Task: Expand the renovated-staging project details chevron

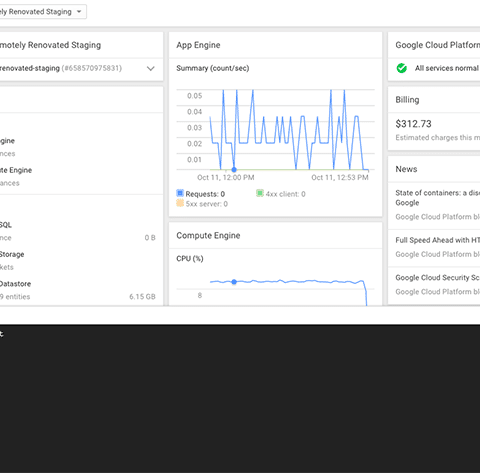Action: pos(151,69)
